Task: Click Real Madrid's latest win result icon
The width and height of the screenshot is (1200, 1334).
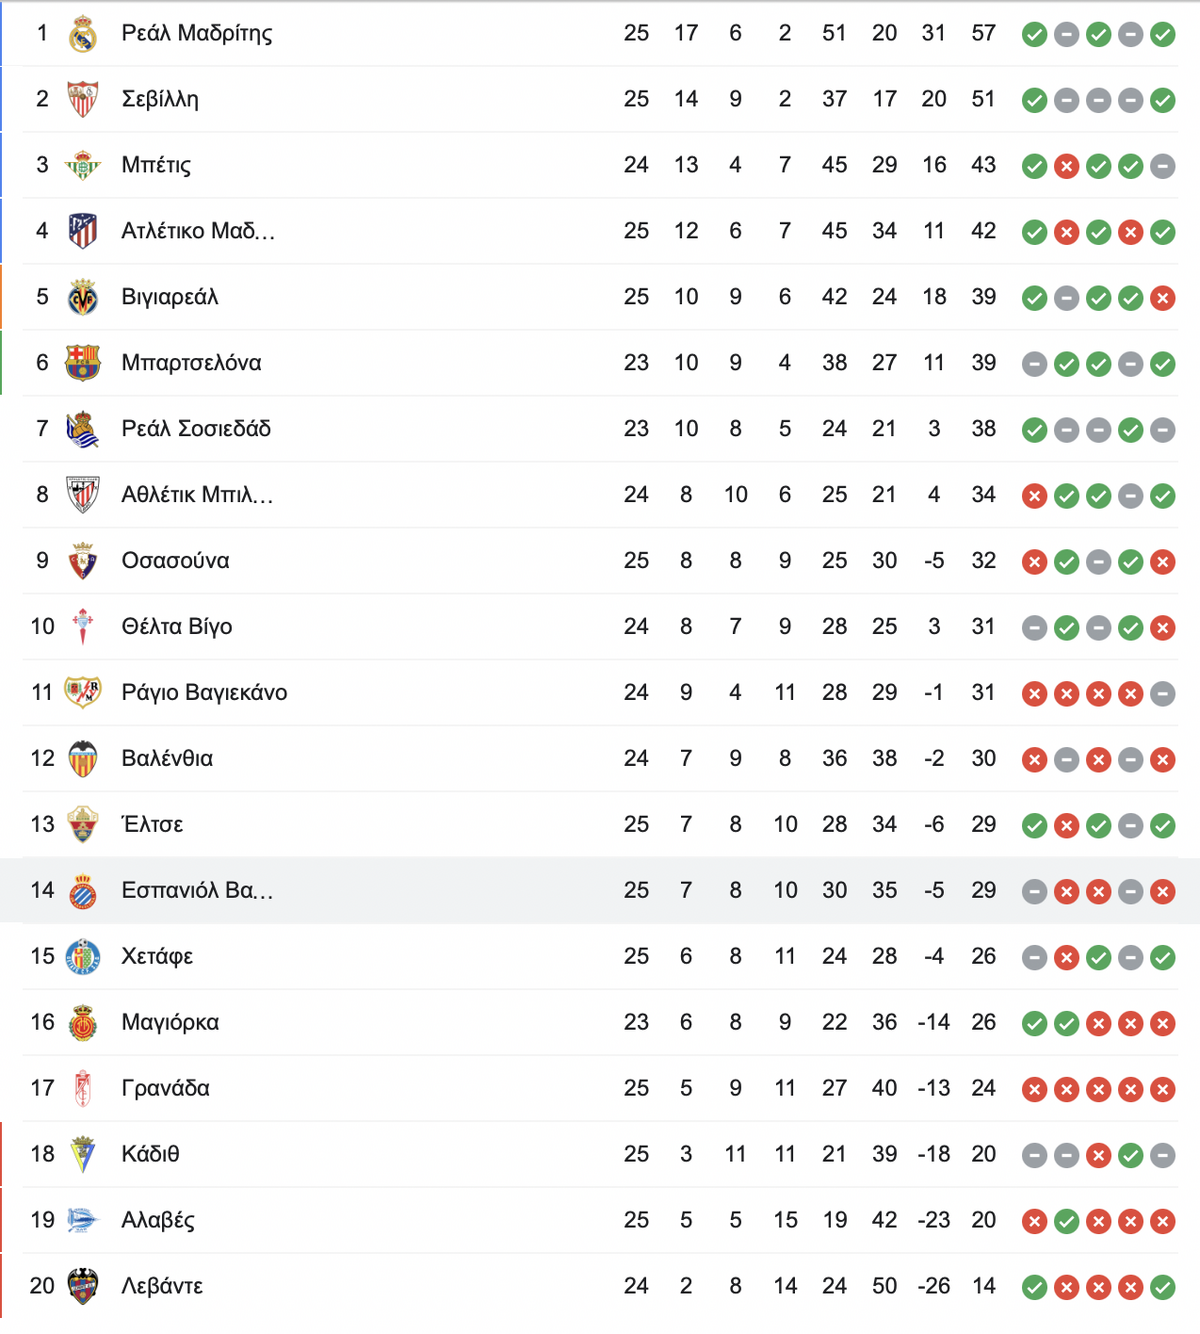Action: (1162, 35)
